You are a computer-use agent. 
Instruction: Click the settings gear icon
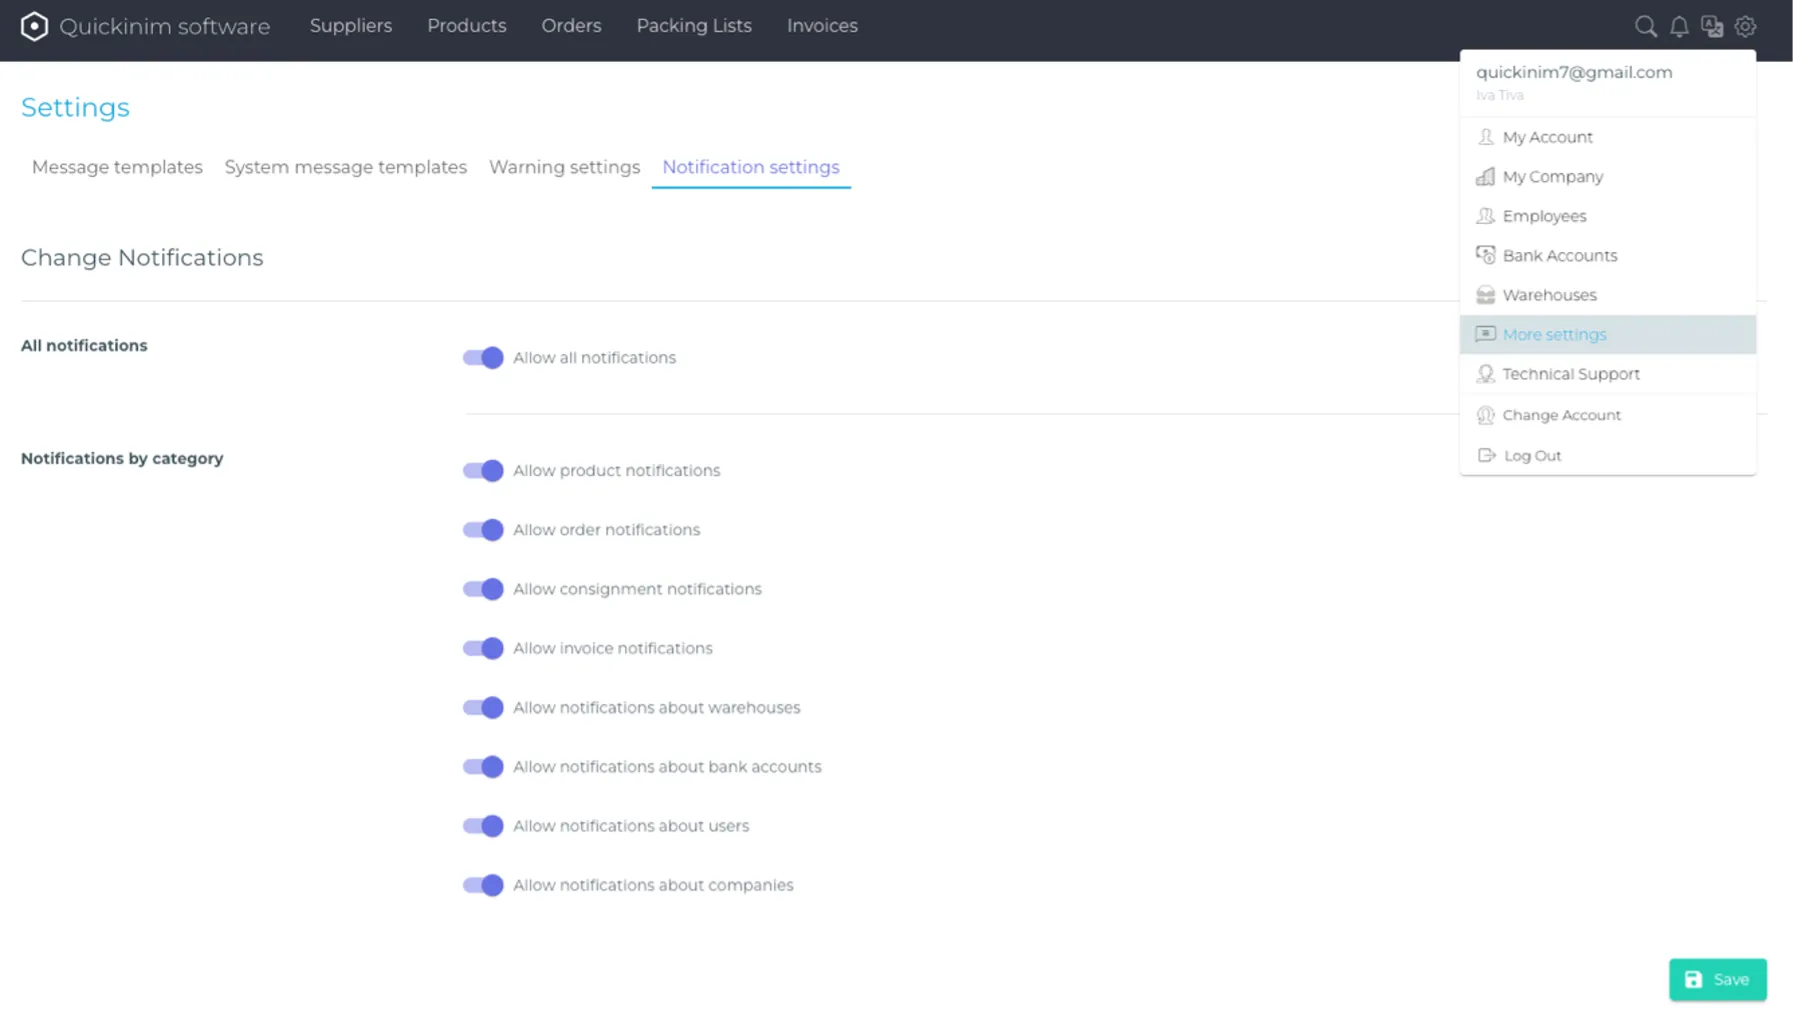(x=1745, y=27)
